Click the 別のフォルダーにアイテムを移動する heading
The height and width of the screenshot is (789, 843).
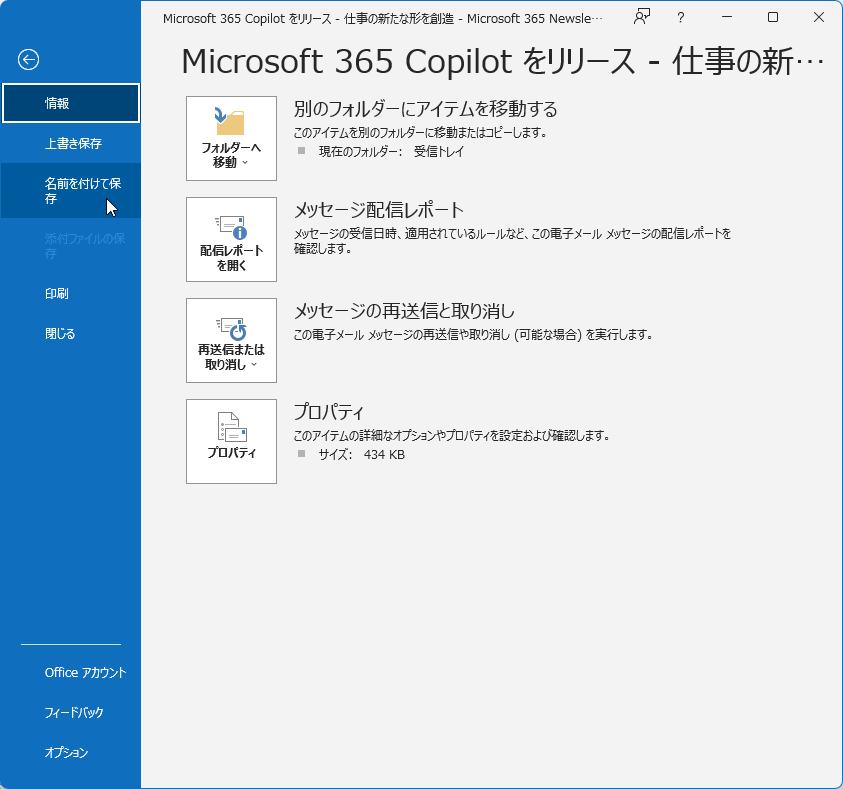pos(425,109)
